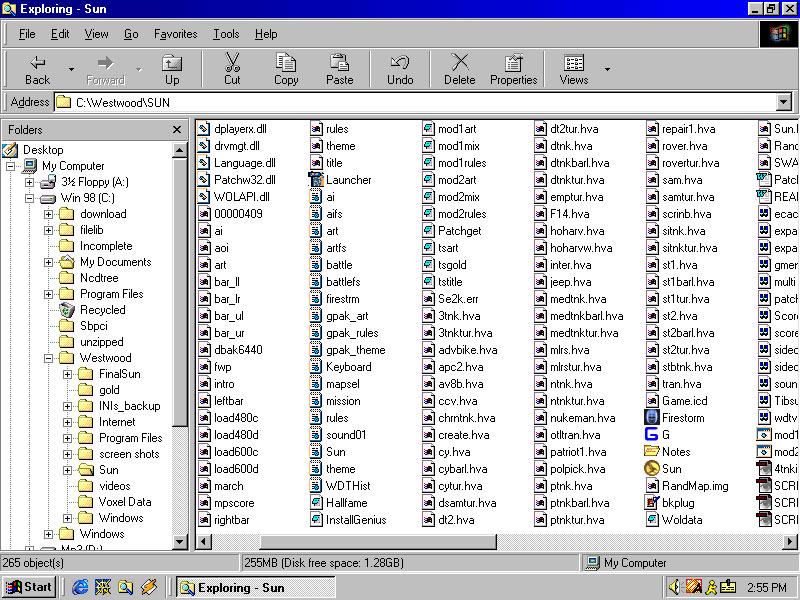Expand the Program Files node under Win 98
Viewport: 800px width, 600px height.
(48, 294)
